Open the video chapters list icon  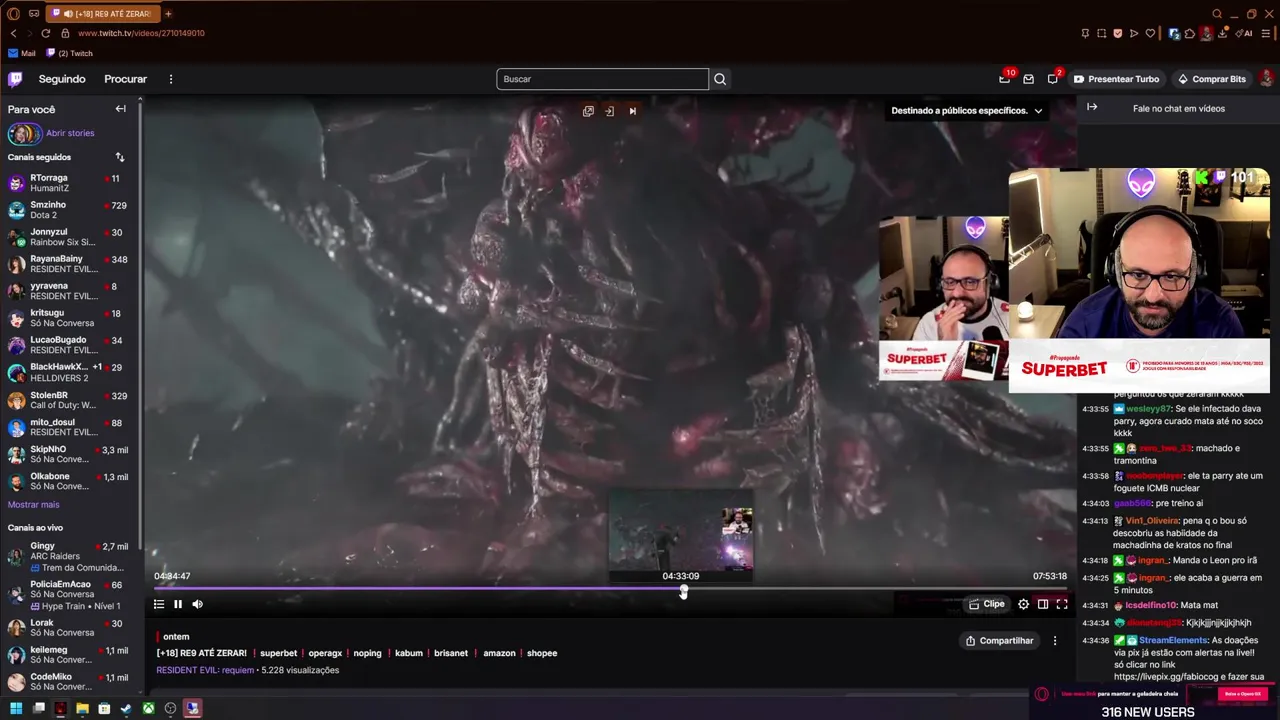159,604
